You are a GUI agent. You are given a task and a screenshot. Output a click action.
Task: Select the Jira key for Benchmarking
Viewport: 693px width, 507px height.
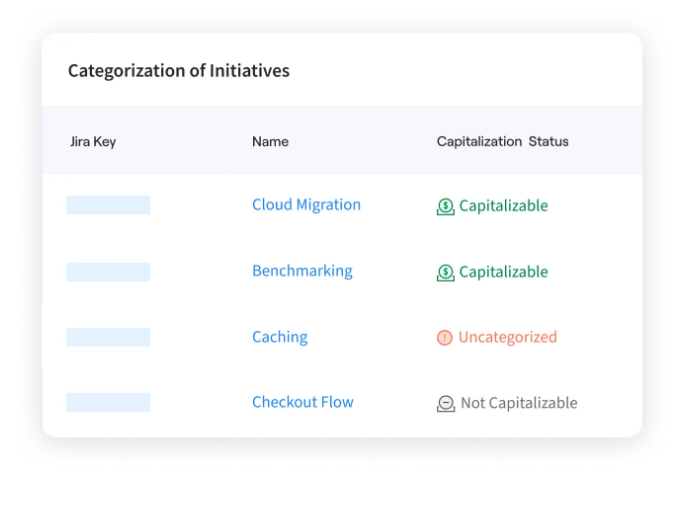108,272
